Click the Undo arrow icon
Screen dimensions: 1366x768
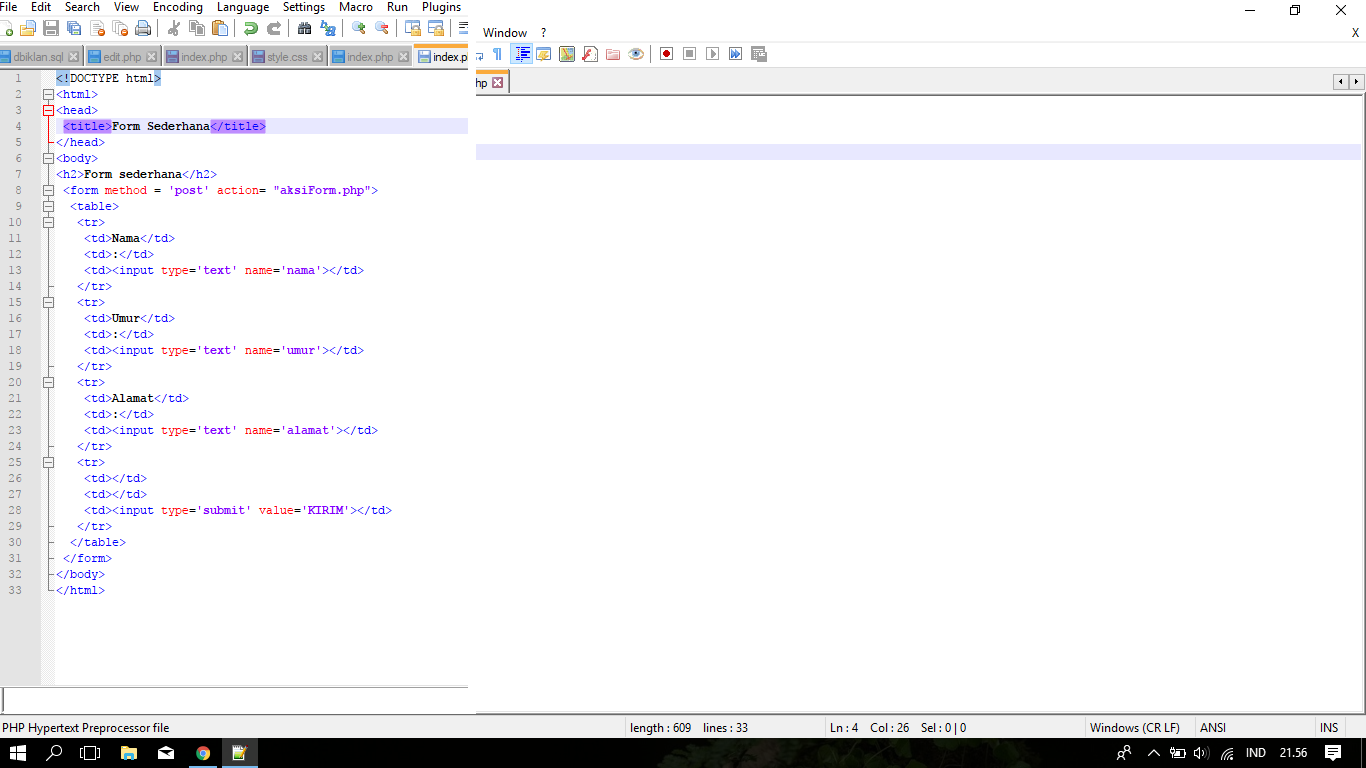click(x=251, y=28)
